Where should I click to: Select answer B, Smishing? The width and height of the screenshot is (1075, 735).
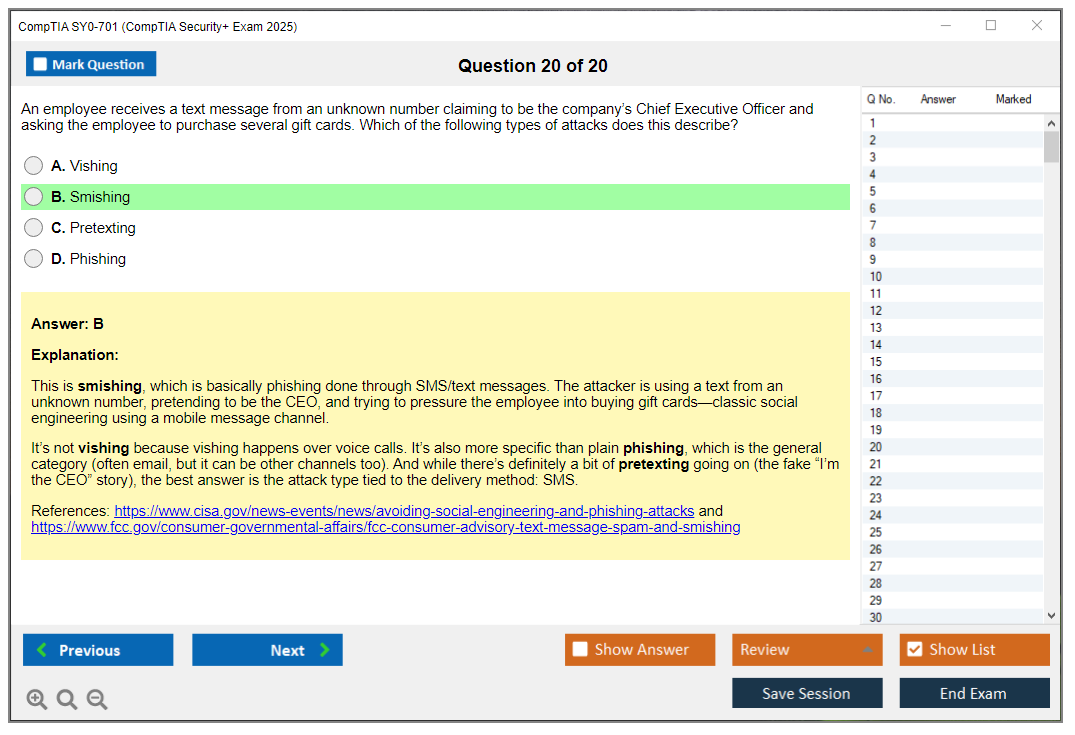pyautogui.click(x=33, y=196)
